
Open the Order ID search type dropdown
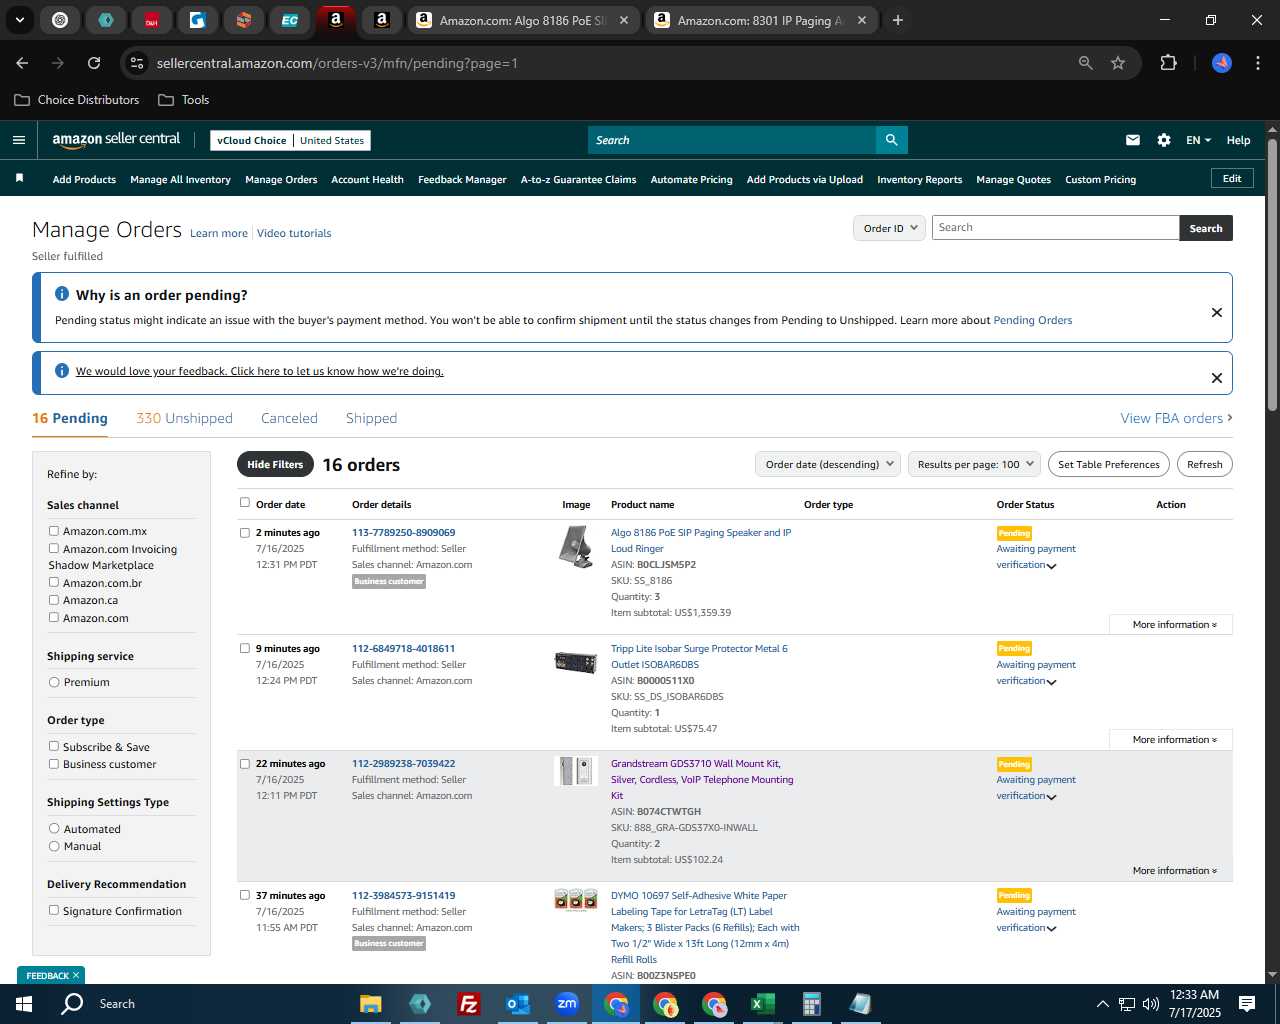click(x=890, y=228)
